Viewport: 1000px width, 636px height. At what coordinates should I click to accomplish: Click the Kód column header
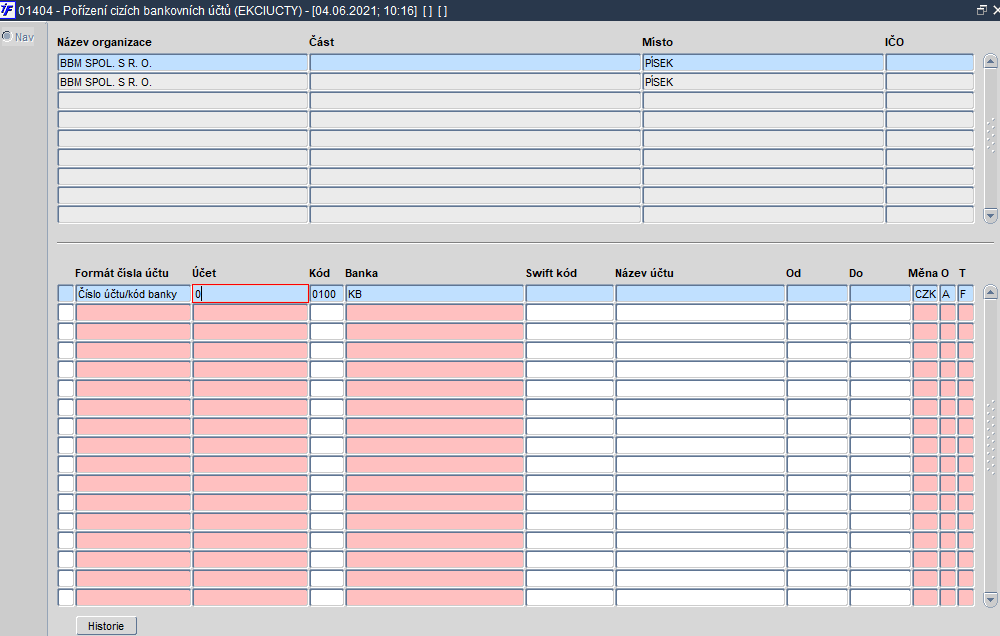click(x=320, y=273)
